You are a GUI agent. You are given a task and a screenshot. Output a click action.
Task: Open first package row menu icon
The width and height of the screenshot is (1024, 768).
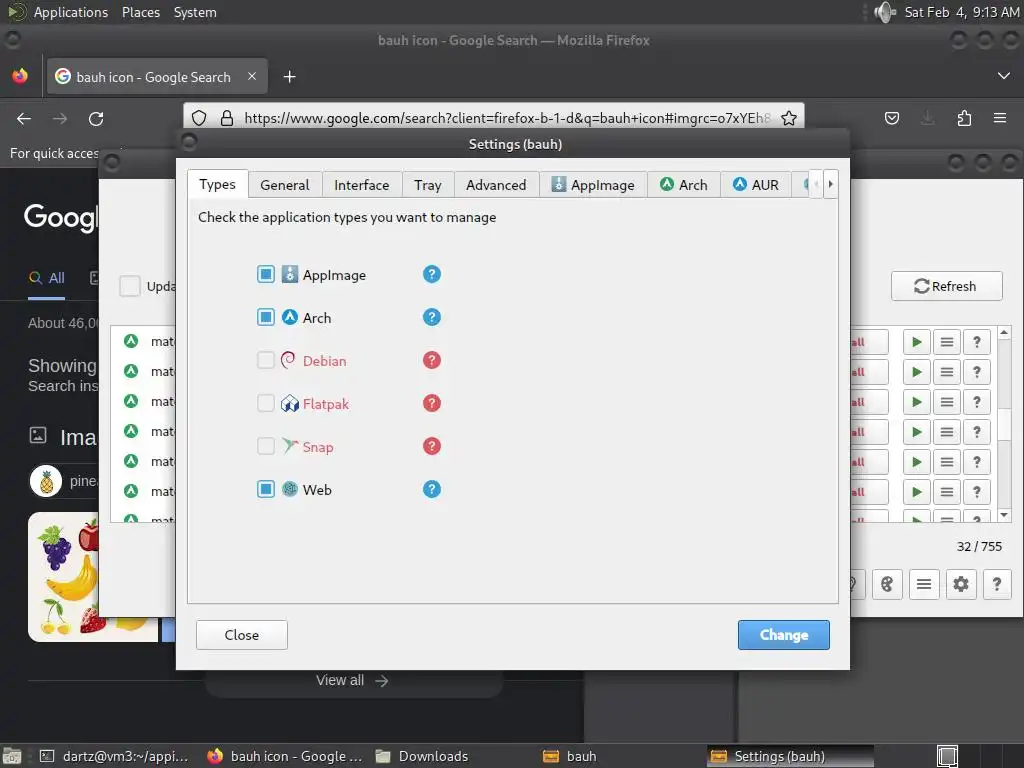pyautogui.click(x=946, y=342)
